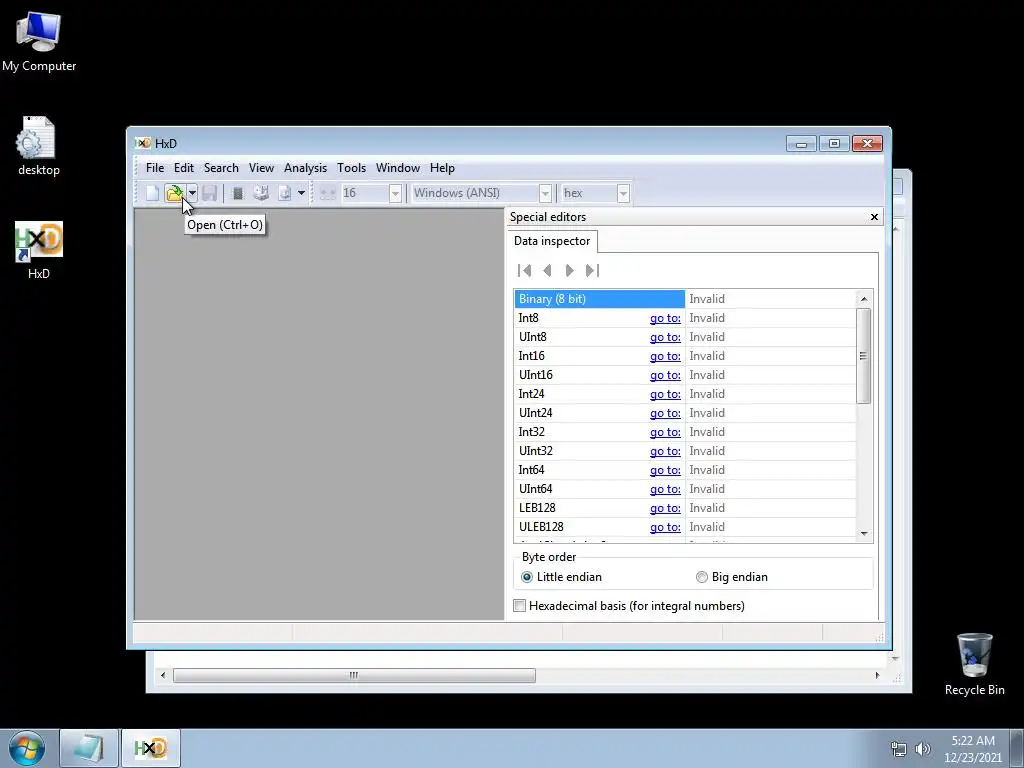1024x768 pixels.
Task: Click the Open disk icon
Action: click(x=261, y=193)
